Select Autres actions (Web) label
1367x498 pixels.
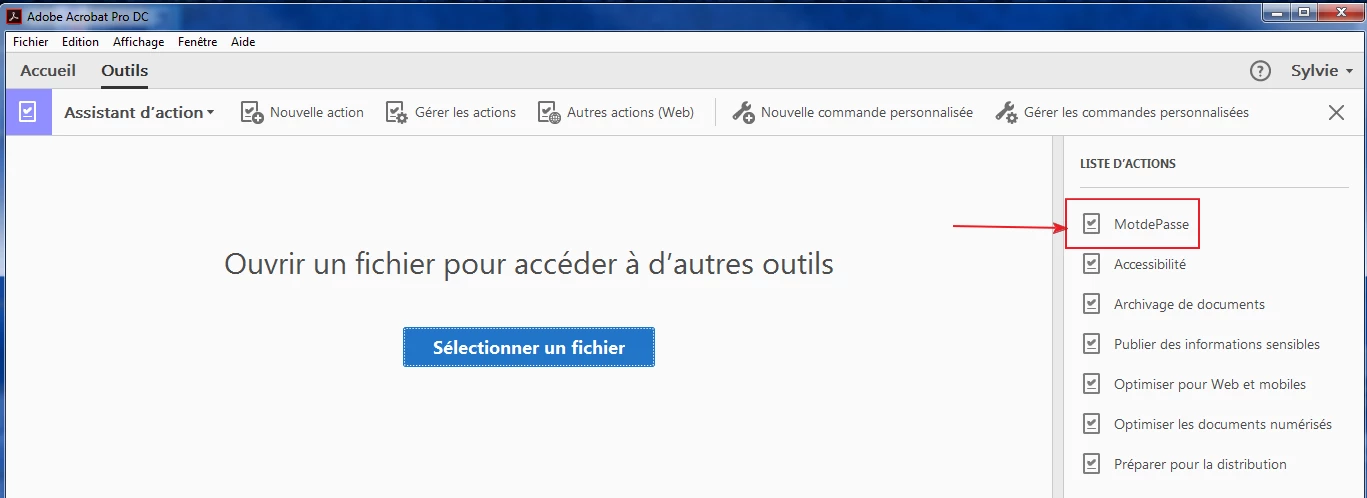tap(630, 112)
